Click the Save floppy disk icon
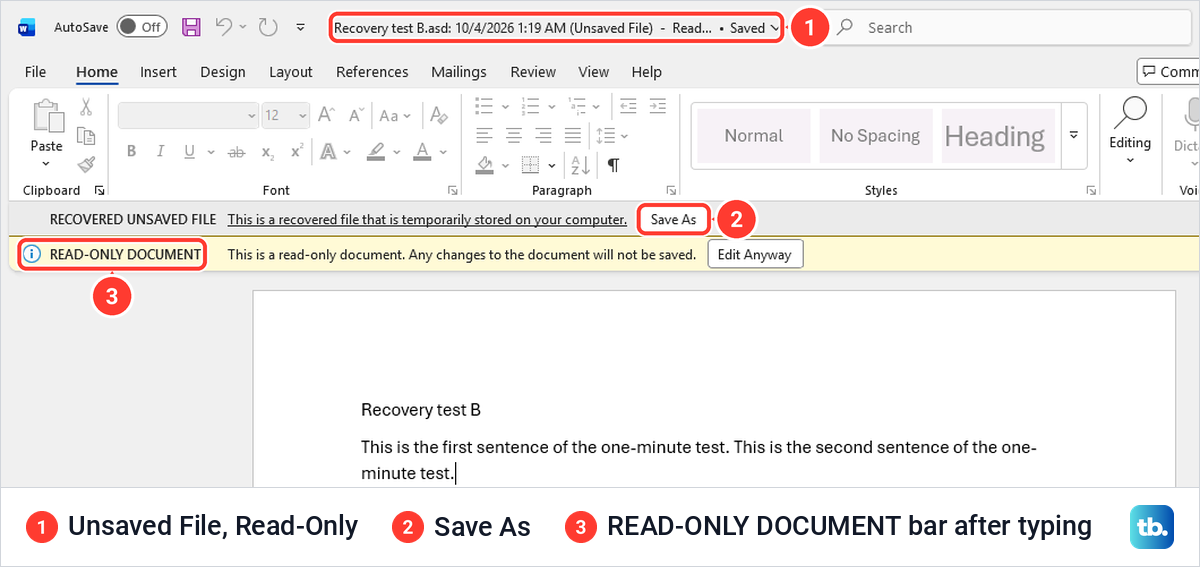The height and width of the screenshot is (567, 1200). point(191,28)
